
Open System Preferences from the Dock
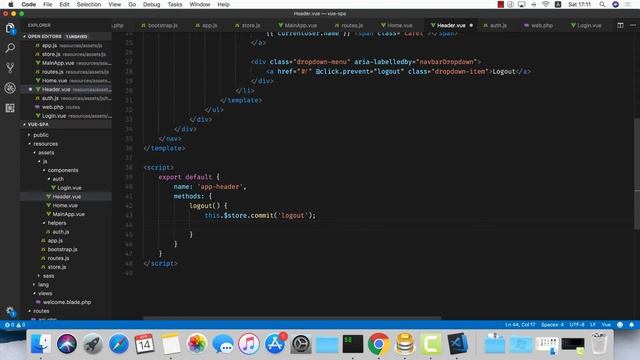[x=301, y=344]
